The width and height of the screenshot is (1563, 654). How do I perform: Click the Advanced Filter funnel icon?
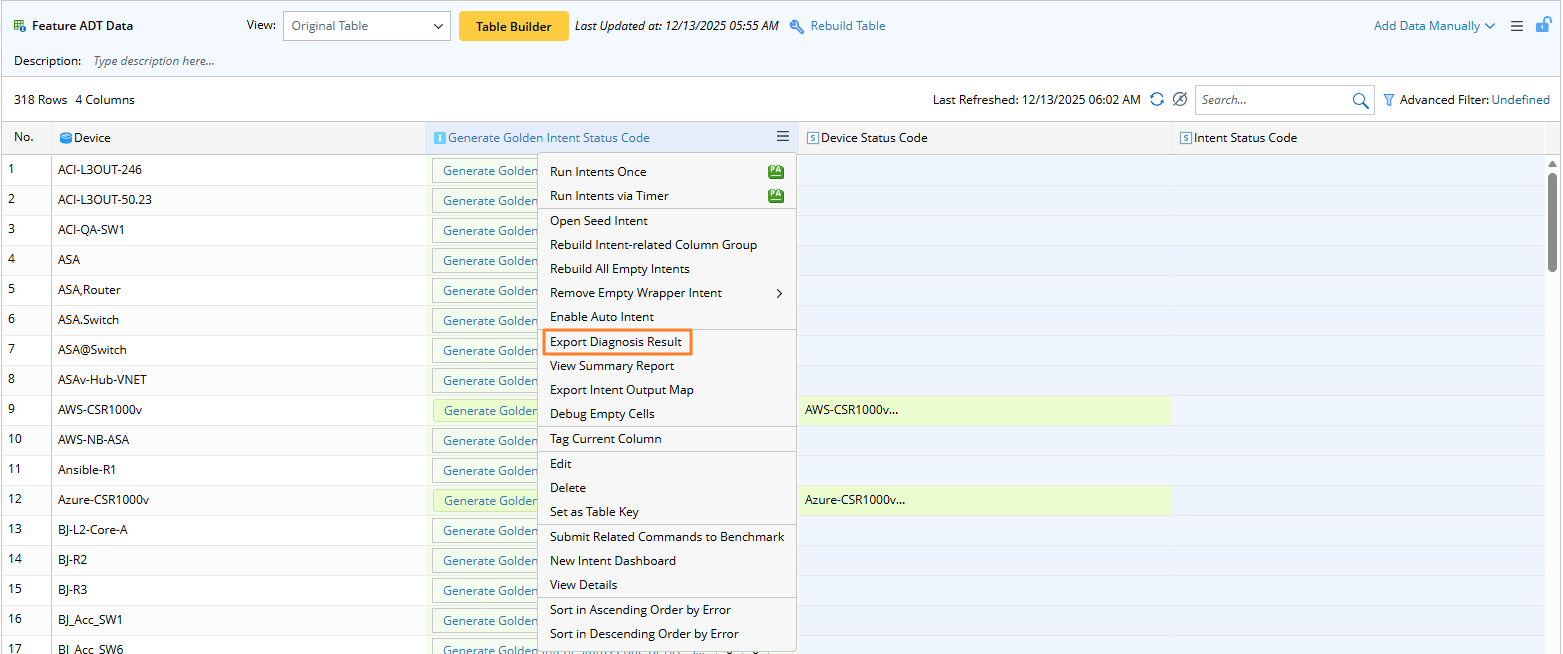[x=1388, y=100]
